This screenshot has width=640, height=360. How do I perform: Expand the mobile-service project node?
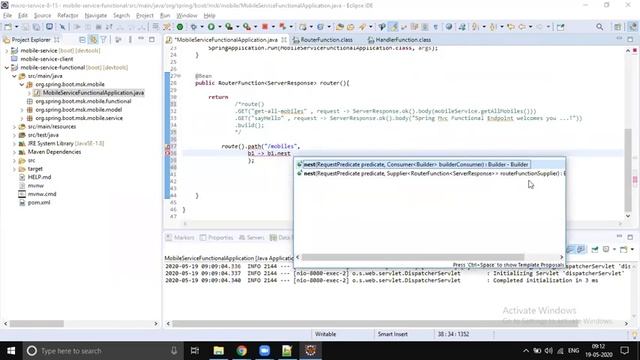7,51
